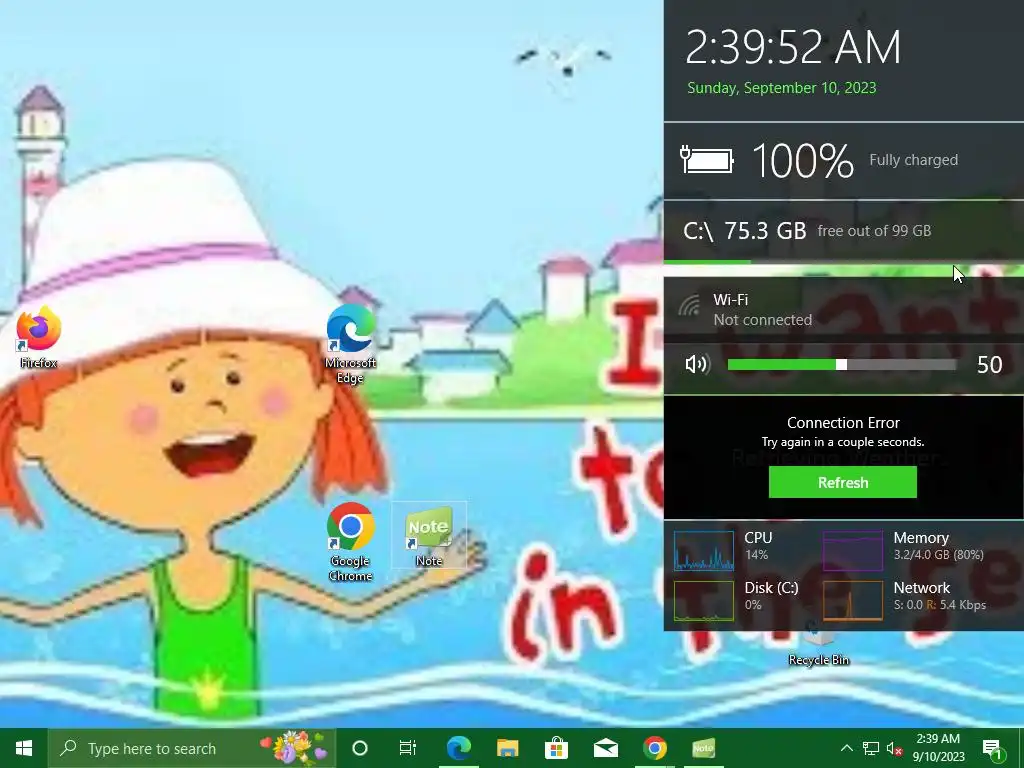This screenshot has height=768, width=1024.
Task: Click the 100% battery level text
Action: [x=803, y=161]
